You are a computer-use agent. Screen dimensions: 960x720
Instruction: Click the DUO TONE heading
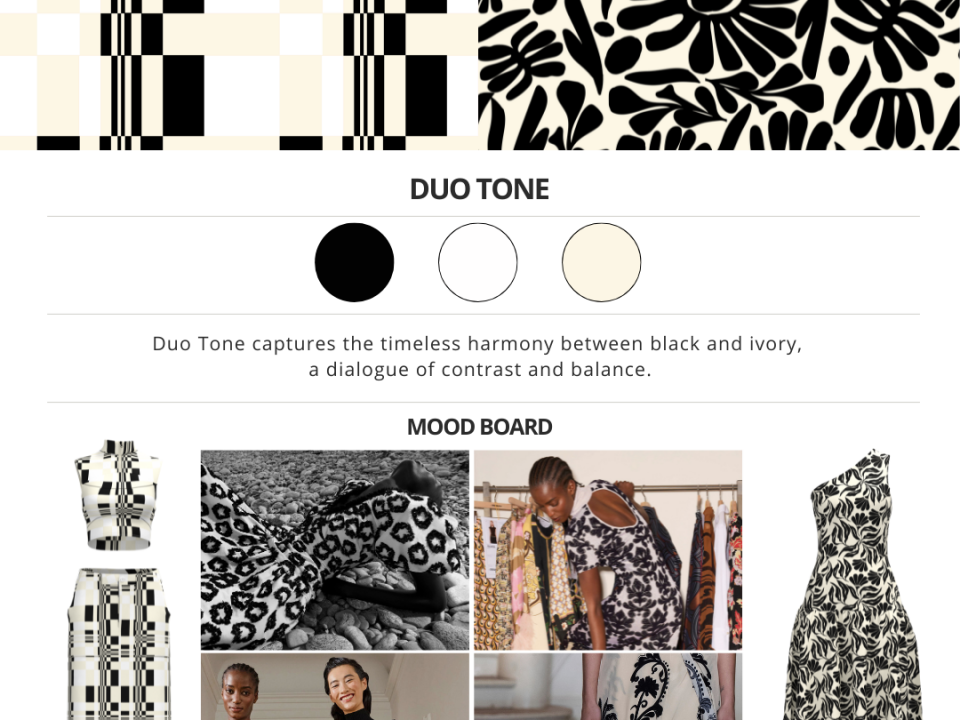[x=479, y=189]
